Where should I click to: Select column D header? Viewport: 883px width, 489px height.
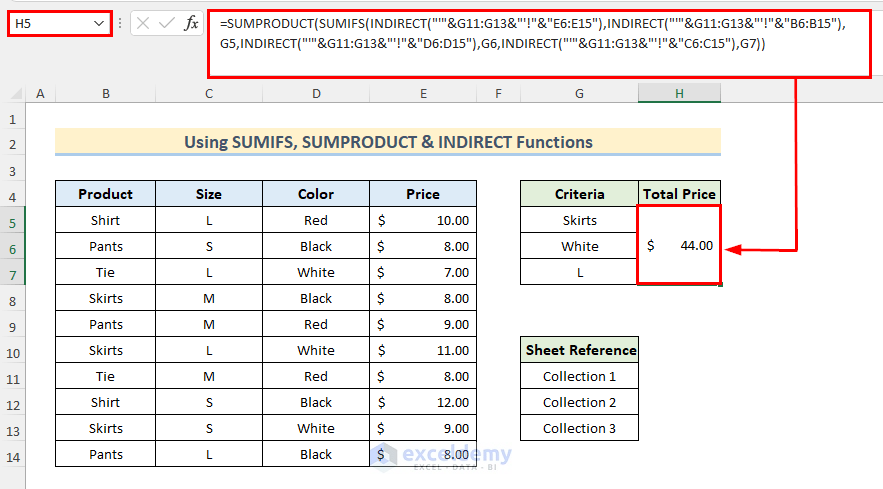coord(316,94)
